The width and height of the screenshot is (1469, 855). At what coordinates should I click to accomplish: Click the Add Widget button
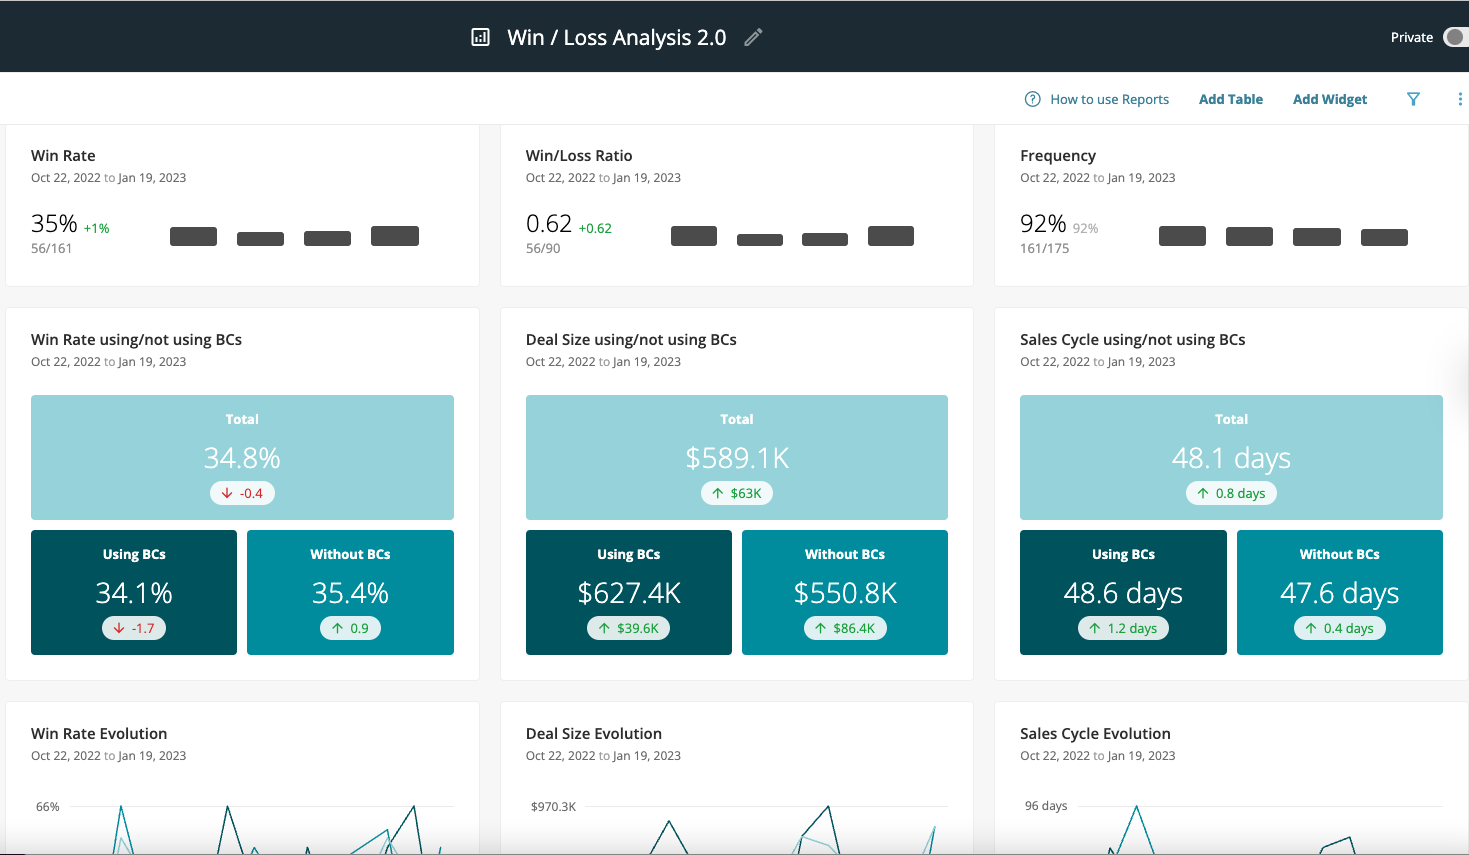pos(1330,99)
